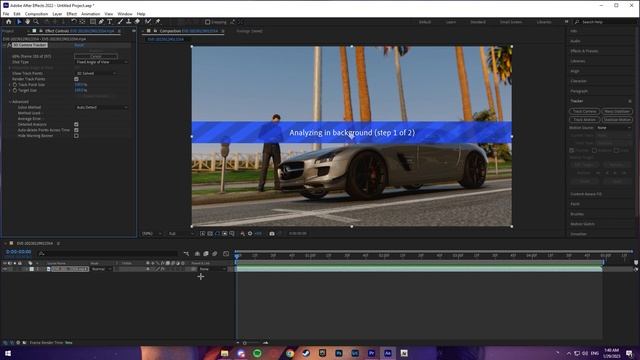Select the Hand tool
Image resolution: width=640 pixels, height=360 pixels.
(x=27, y=22)
